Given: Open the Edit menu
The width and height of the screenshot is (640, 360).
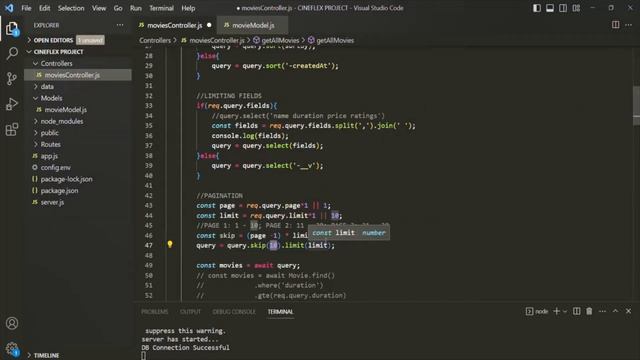Looking at the screenshot, I should point(44,8).
